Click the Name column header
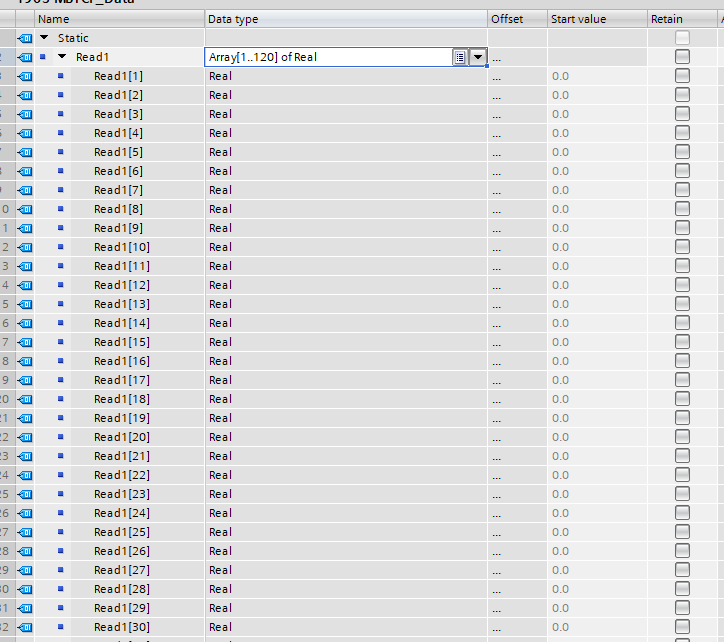 click(x=120, y=19)
